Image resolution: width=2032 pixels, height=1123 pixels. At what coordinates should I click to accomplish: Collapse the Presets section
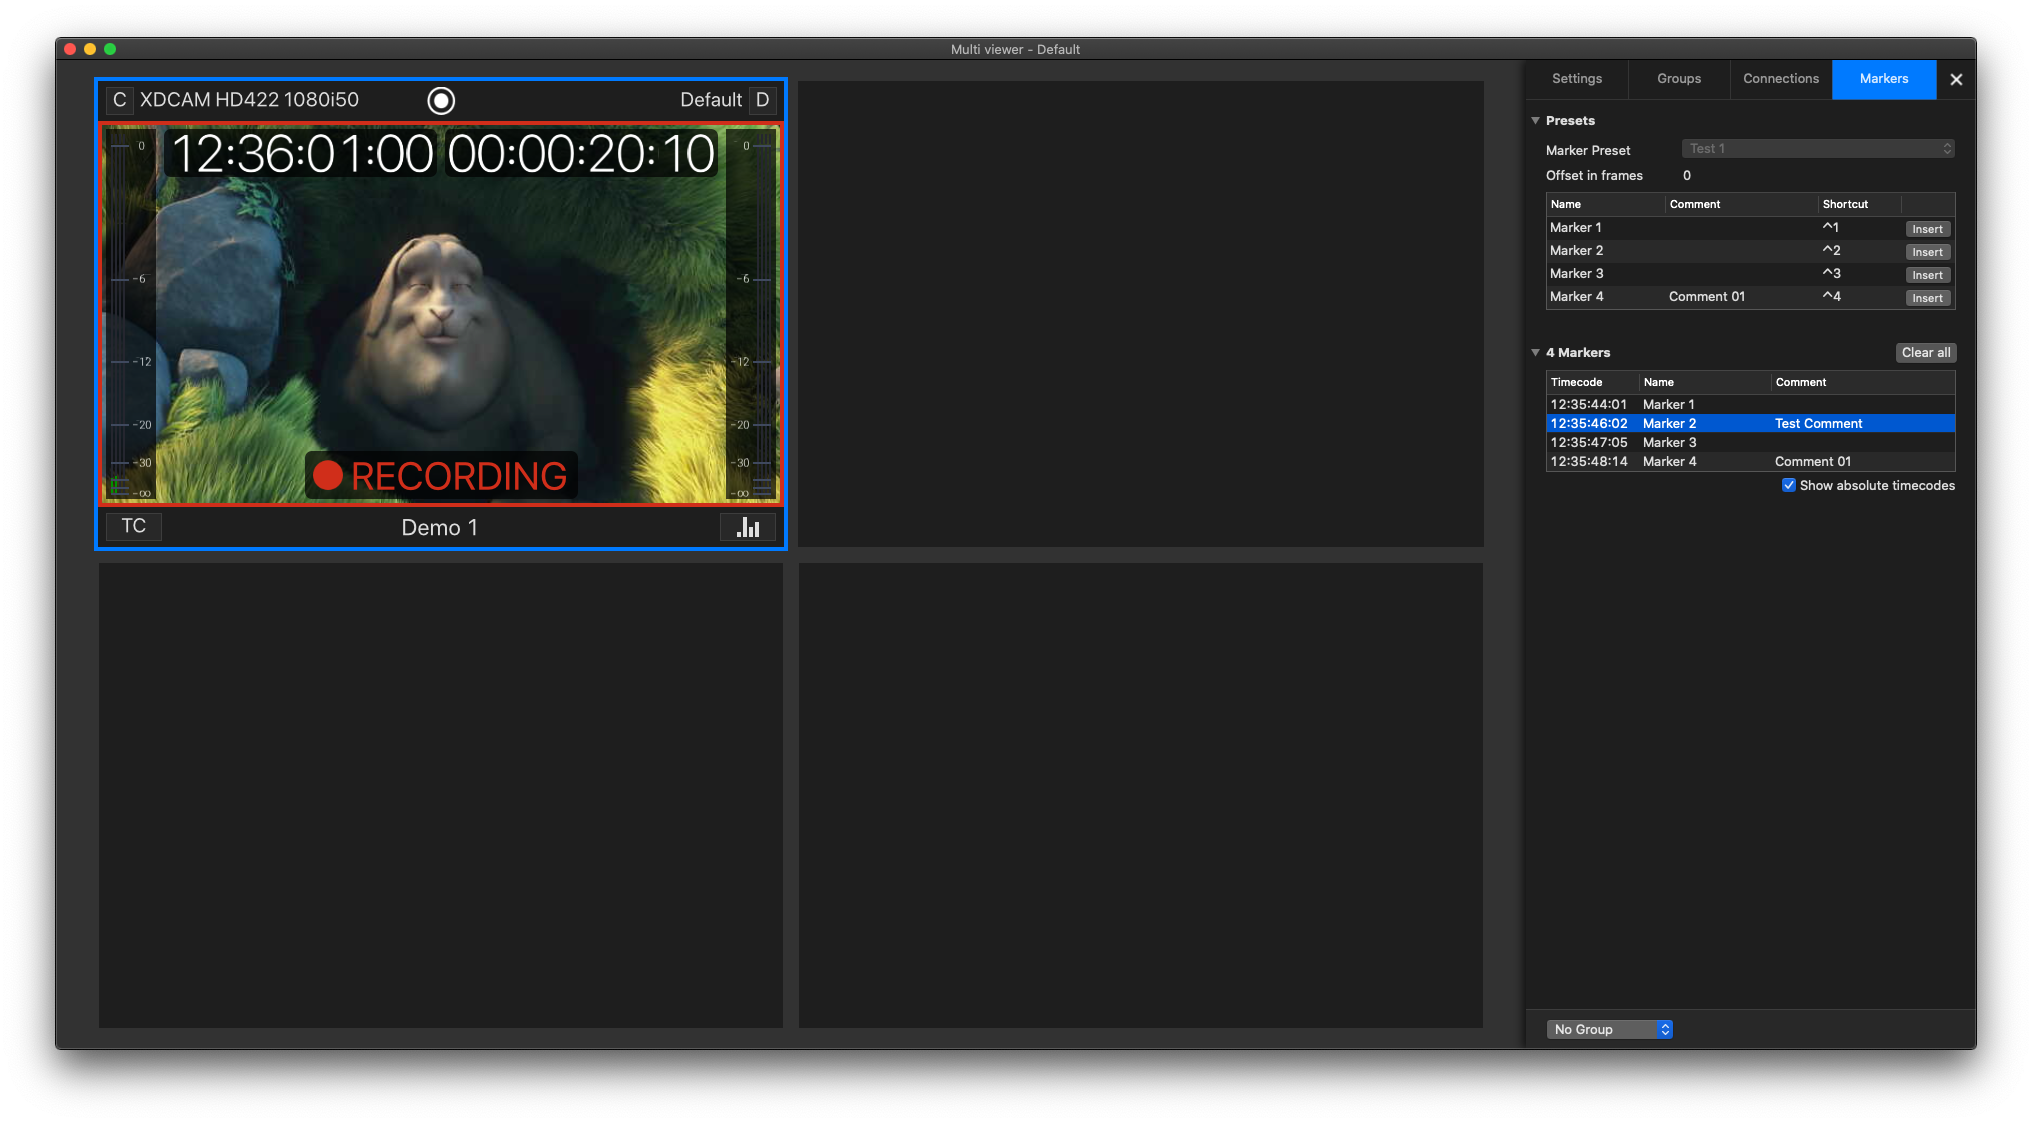(1535, 121)
